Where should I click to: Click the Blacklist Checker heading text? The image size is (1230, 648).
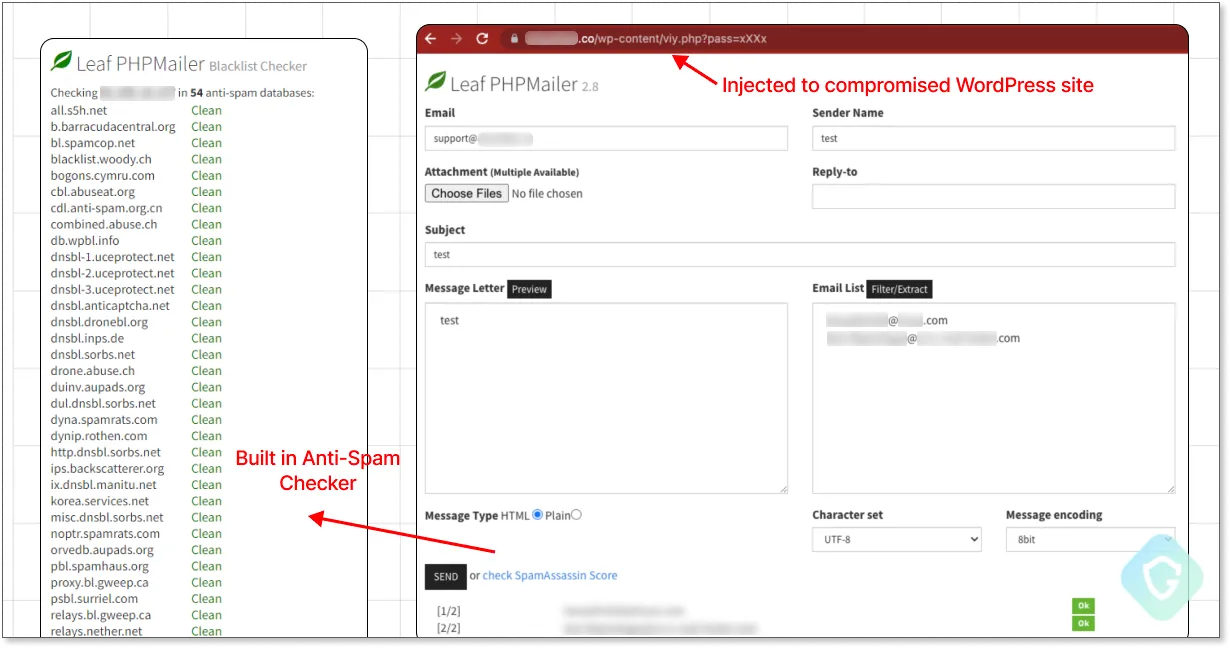258,66
